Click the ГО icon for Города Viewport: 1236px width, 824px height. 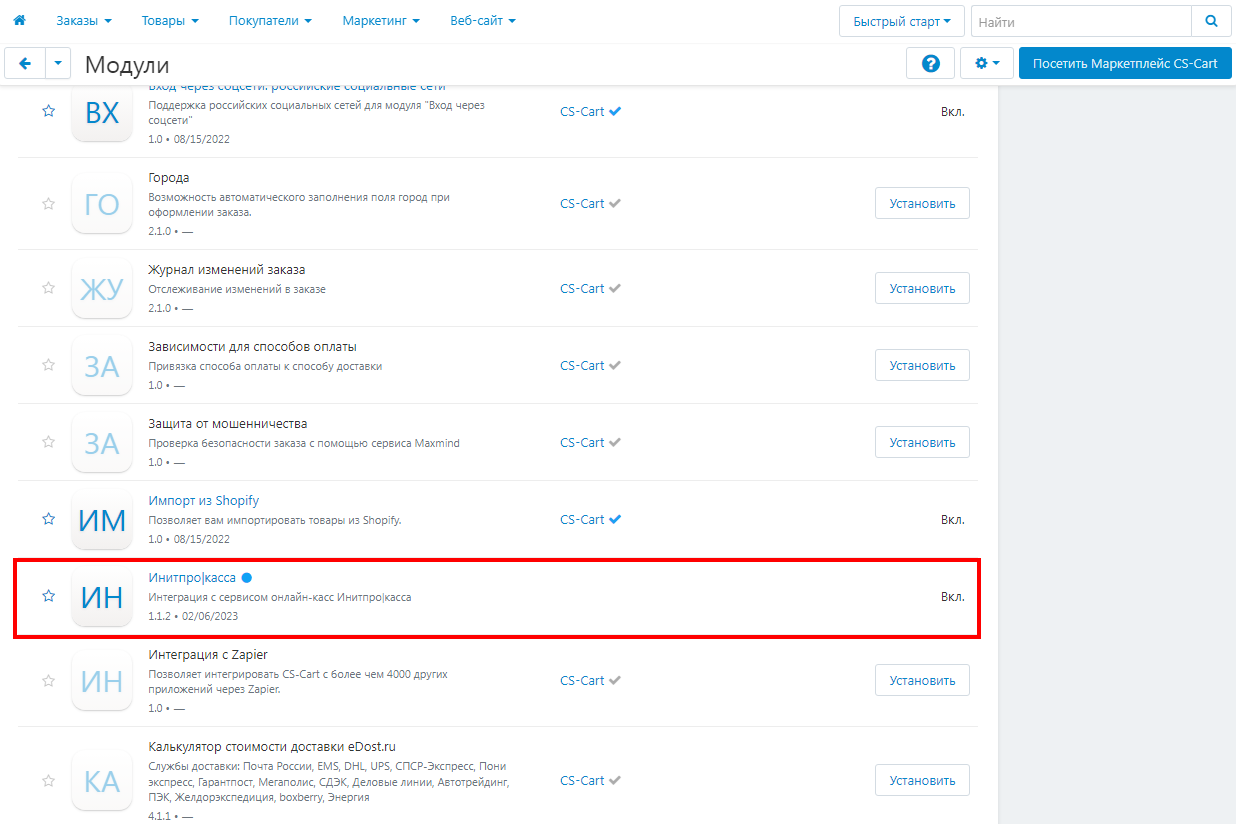click(x=102, y=204)
